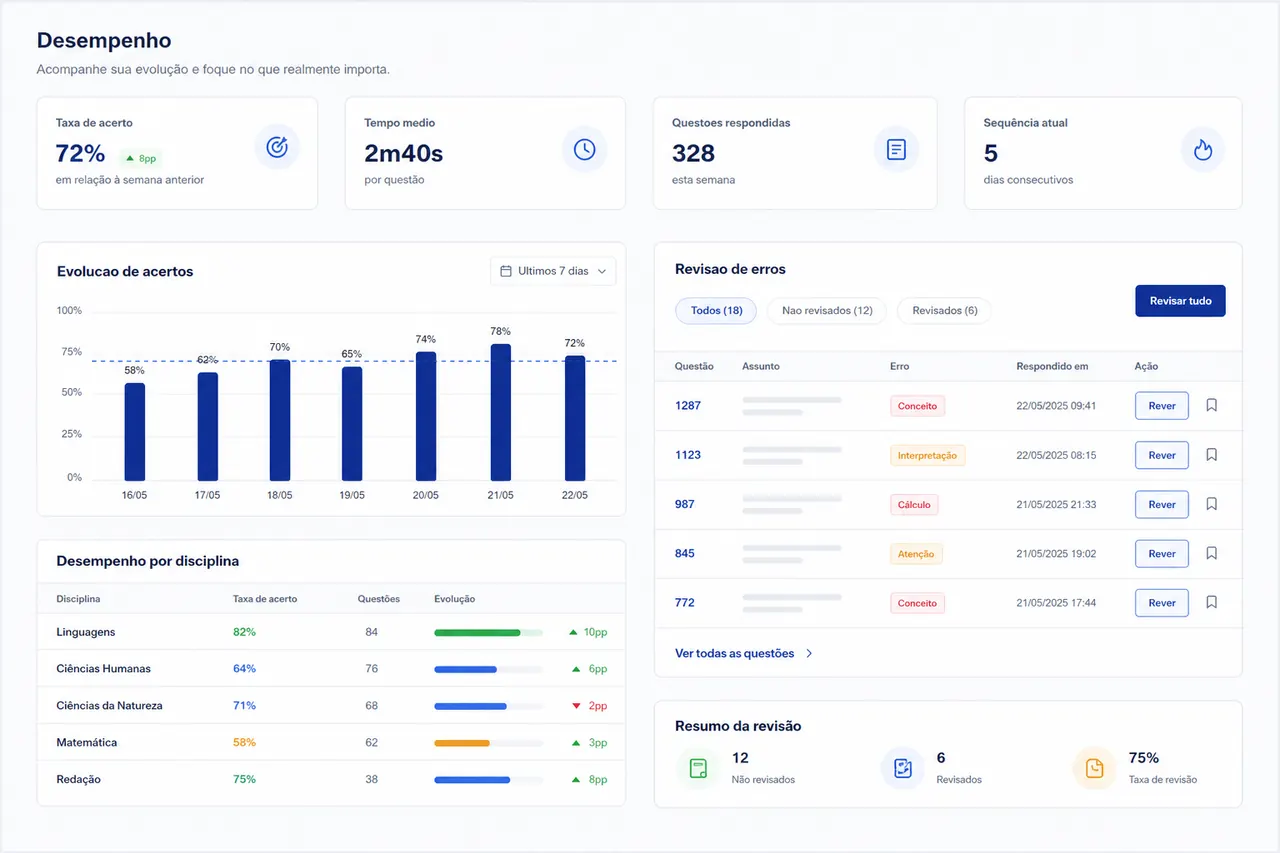The height and width of the screenshot is (853, 1280).
Task: Click the Evolução column header
Action: (455, 599)
